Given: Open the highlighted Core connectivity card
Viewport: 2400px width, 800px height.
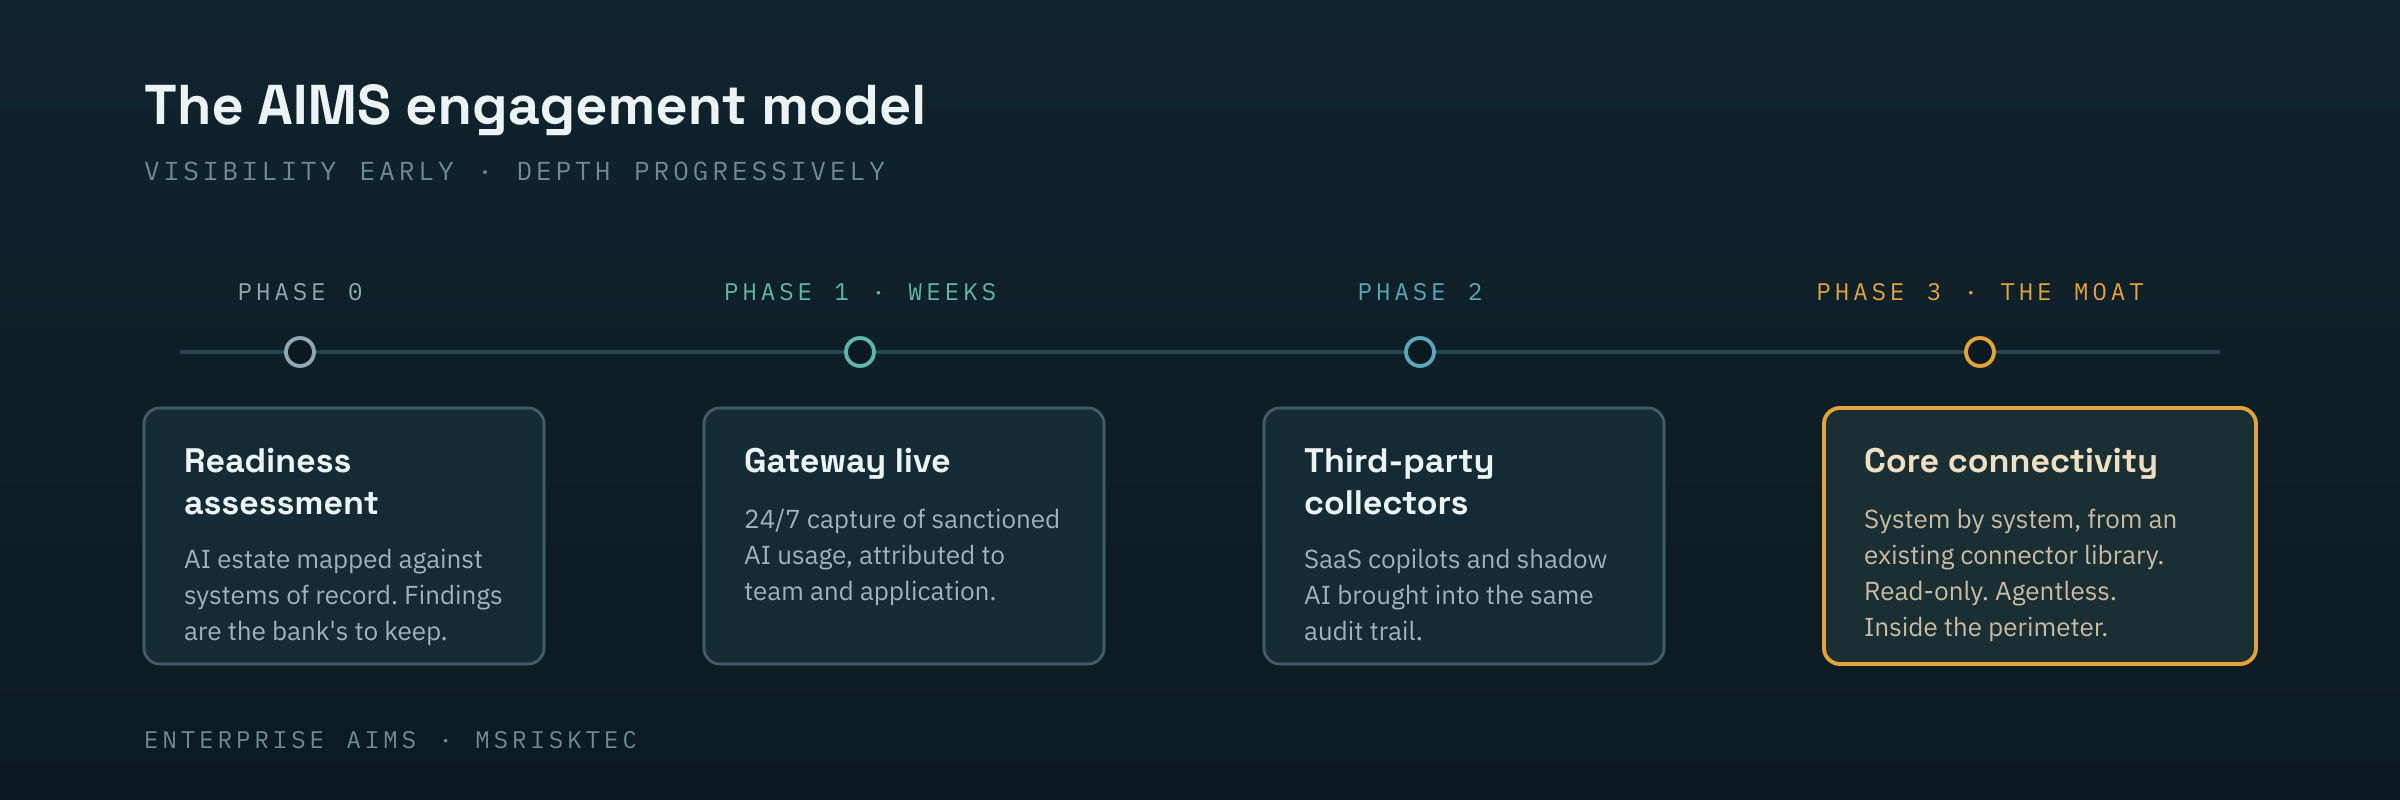Looking at the screenshot, I should click(x=2040, y=536).
